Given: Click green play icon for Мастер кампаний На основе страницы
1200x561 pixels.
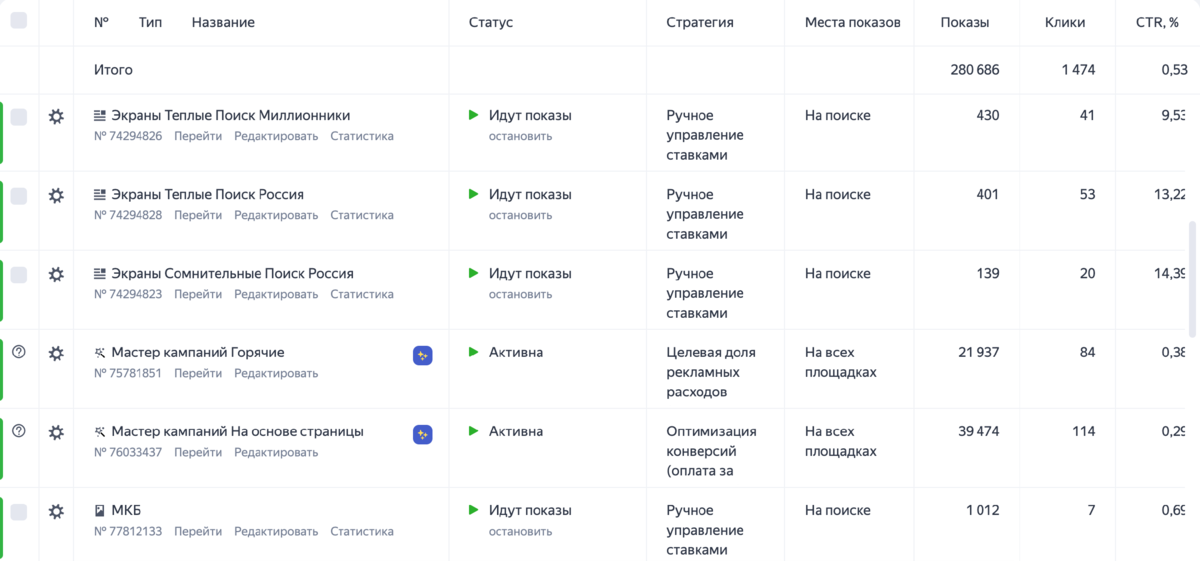Looking at the screenshot, I should point(474,431).
